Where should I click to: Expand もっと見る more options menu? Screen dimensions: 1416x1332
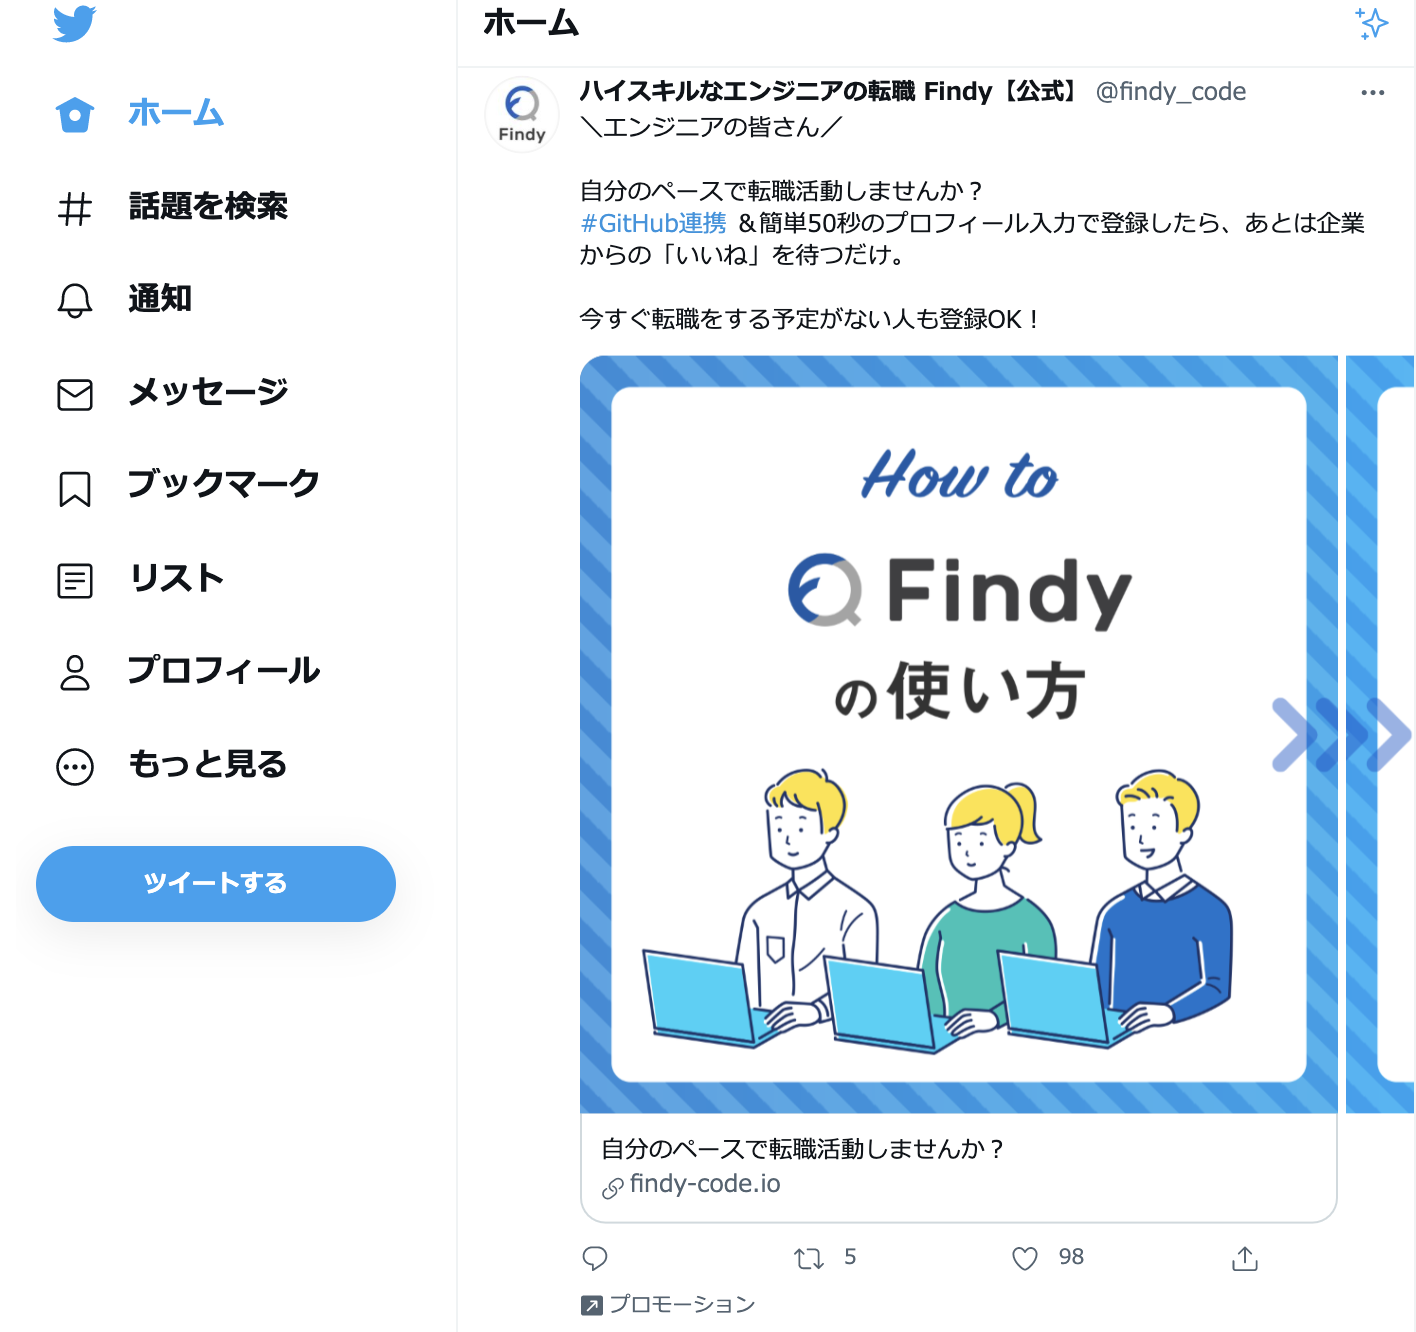[x=75, y=767]
